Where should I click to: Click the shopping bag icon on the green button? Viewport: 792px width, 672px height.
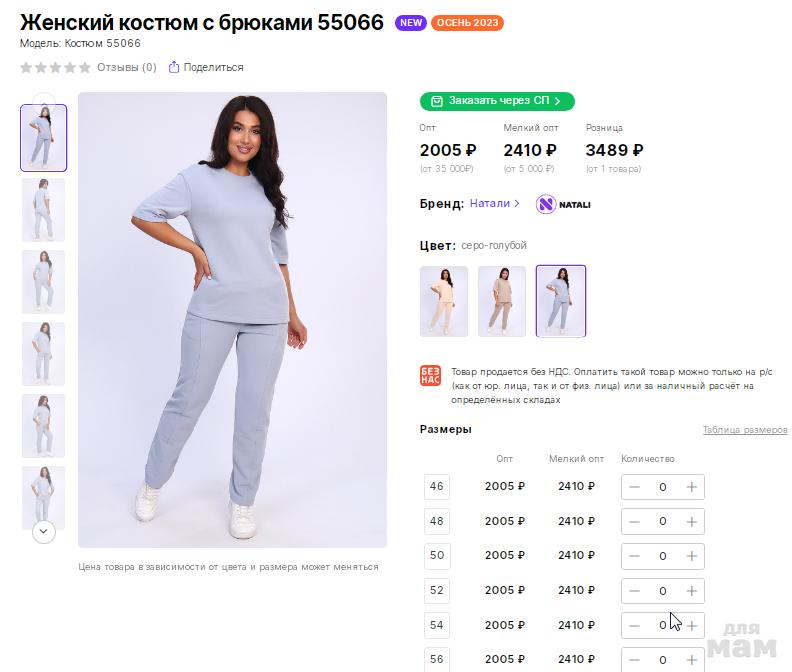(x=437, y=101)
